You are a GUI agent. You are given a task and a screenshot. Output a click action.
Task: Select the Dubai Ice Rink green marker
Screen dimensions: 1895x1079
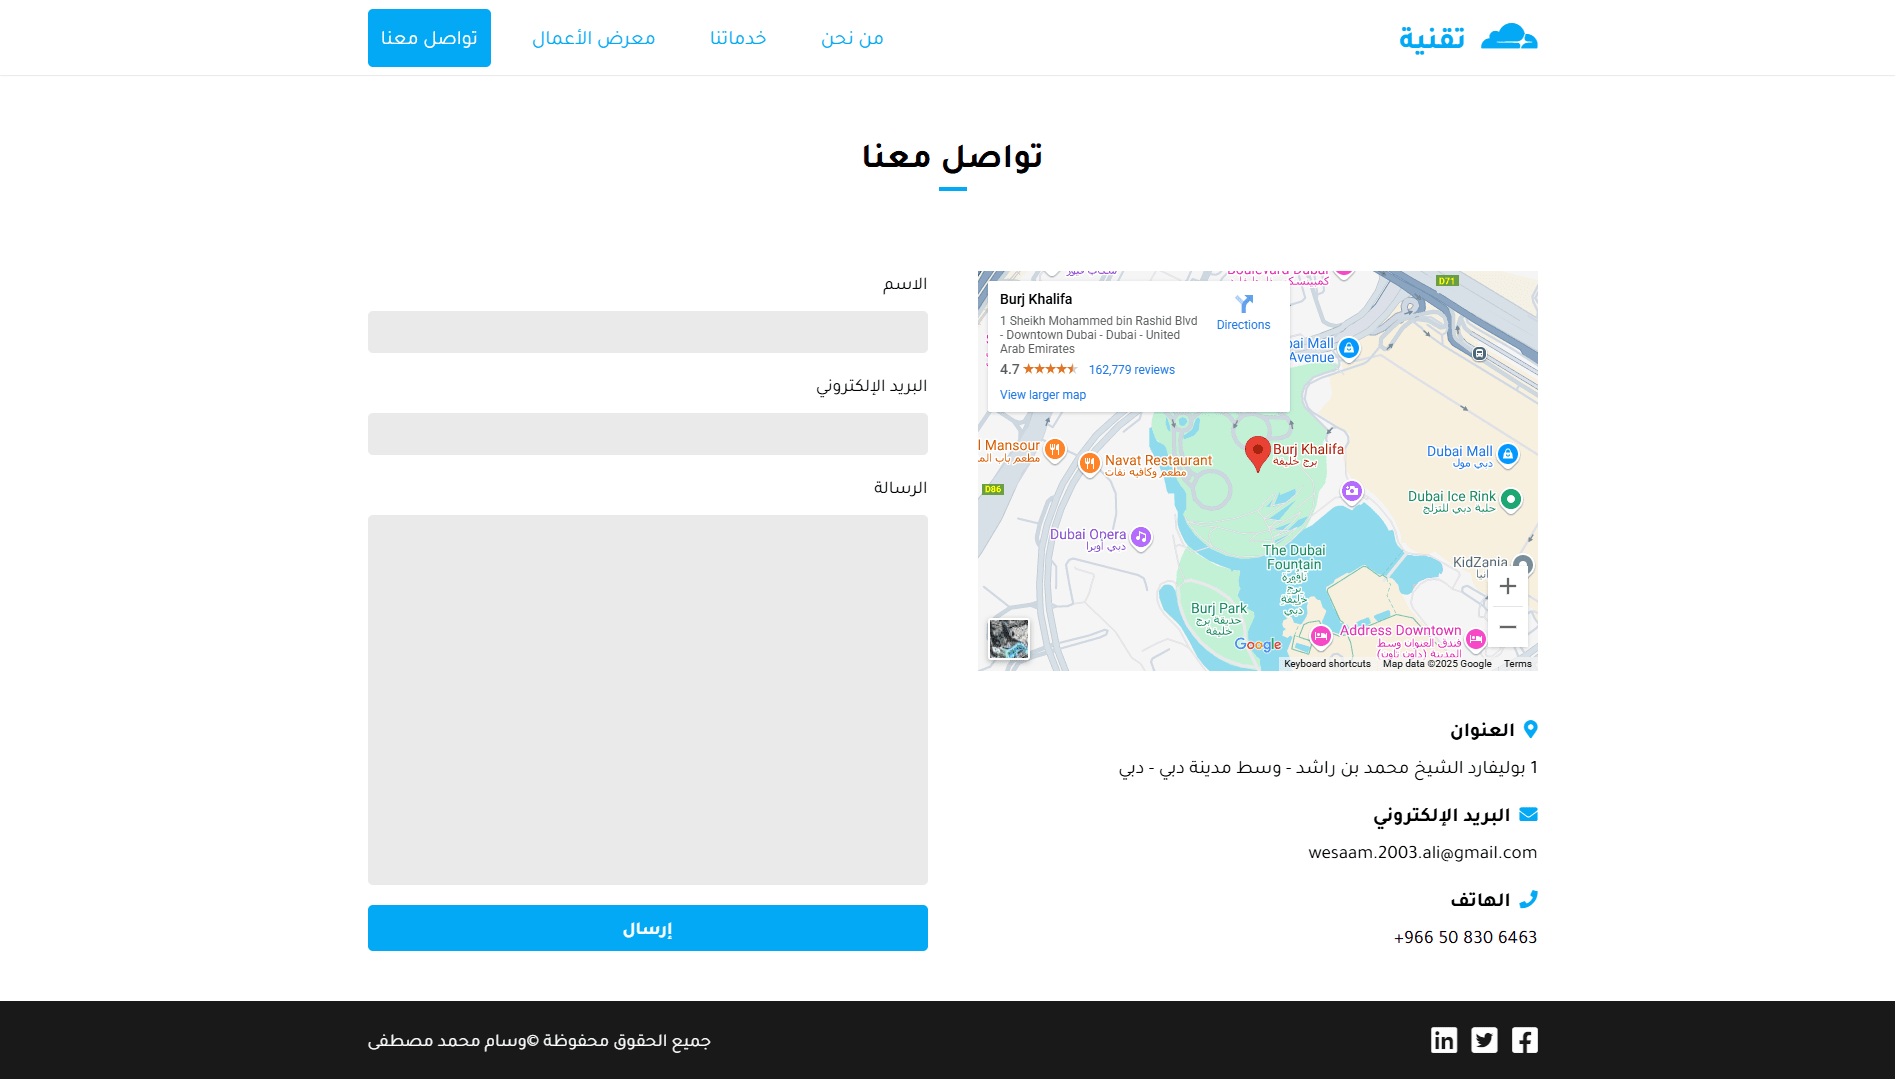tap(1511, 499)
